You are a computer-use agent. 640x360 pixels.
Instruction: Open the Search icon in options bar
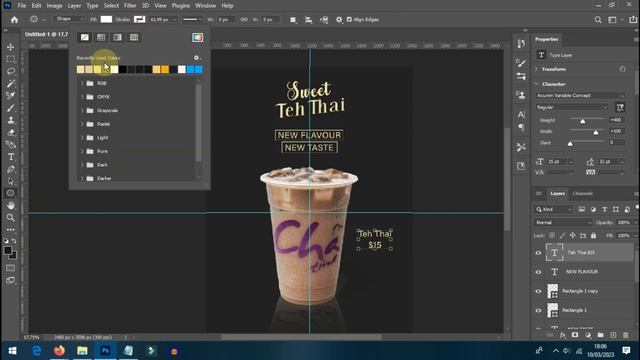[x=598, y=20]
